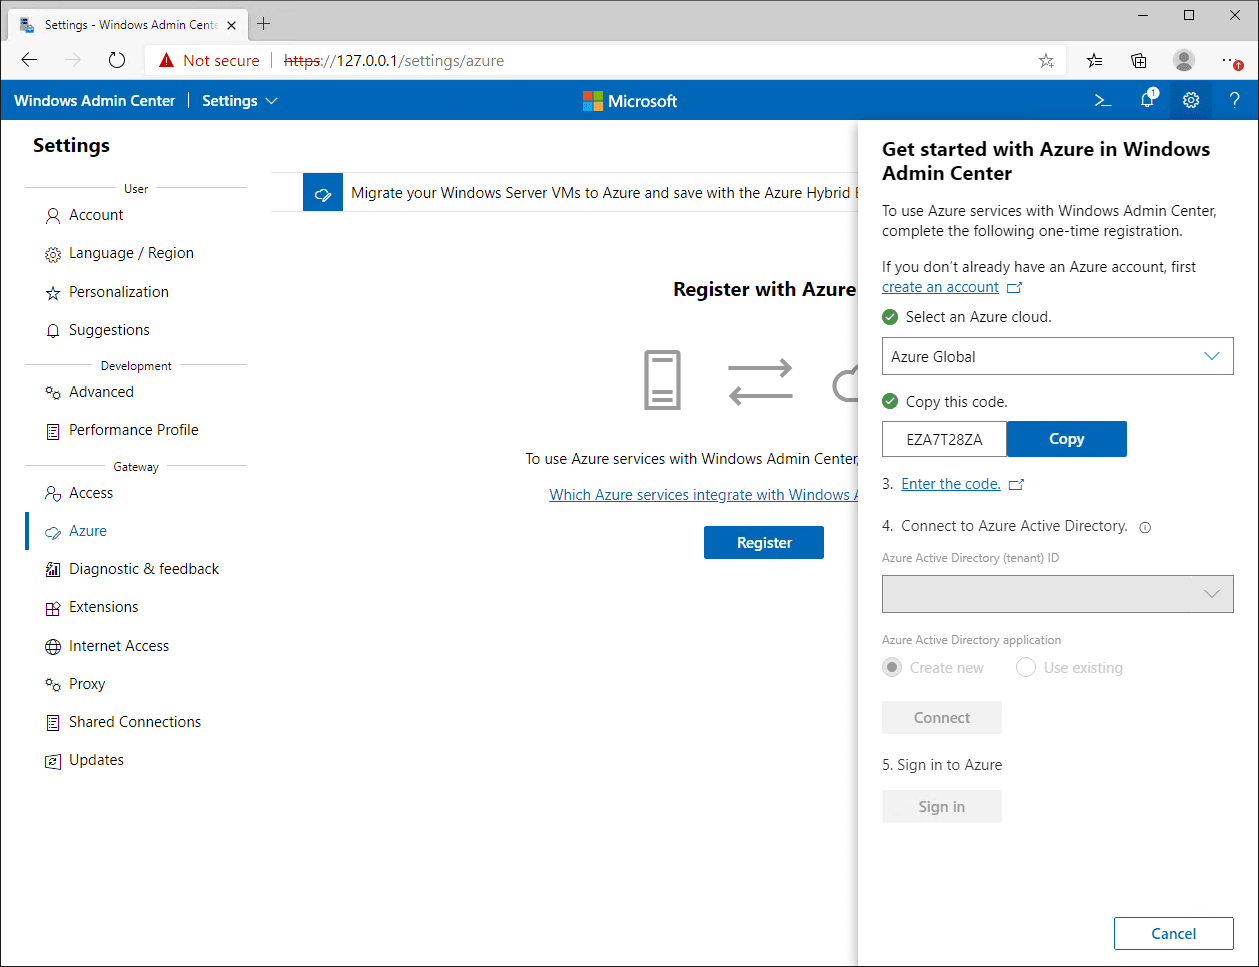Image resolution: width=1259 pixels, height=967 pixels.
Task: Open the PowerShell console icon
Action: point(1102,100)
